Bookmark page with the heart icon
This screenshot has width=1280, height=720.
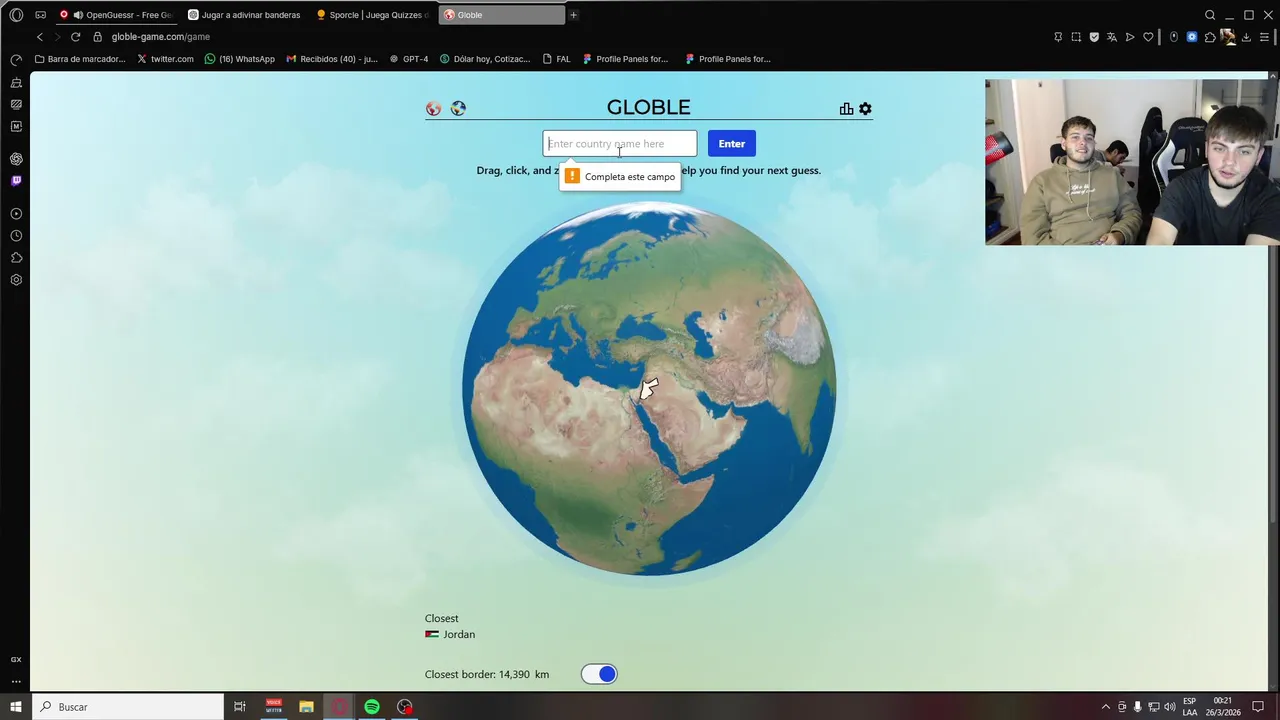pyautogui.click(x=1148, y=37)
